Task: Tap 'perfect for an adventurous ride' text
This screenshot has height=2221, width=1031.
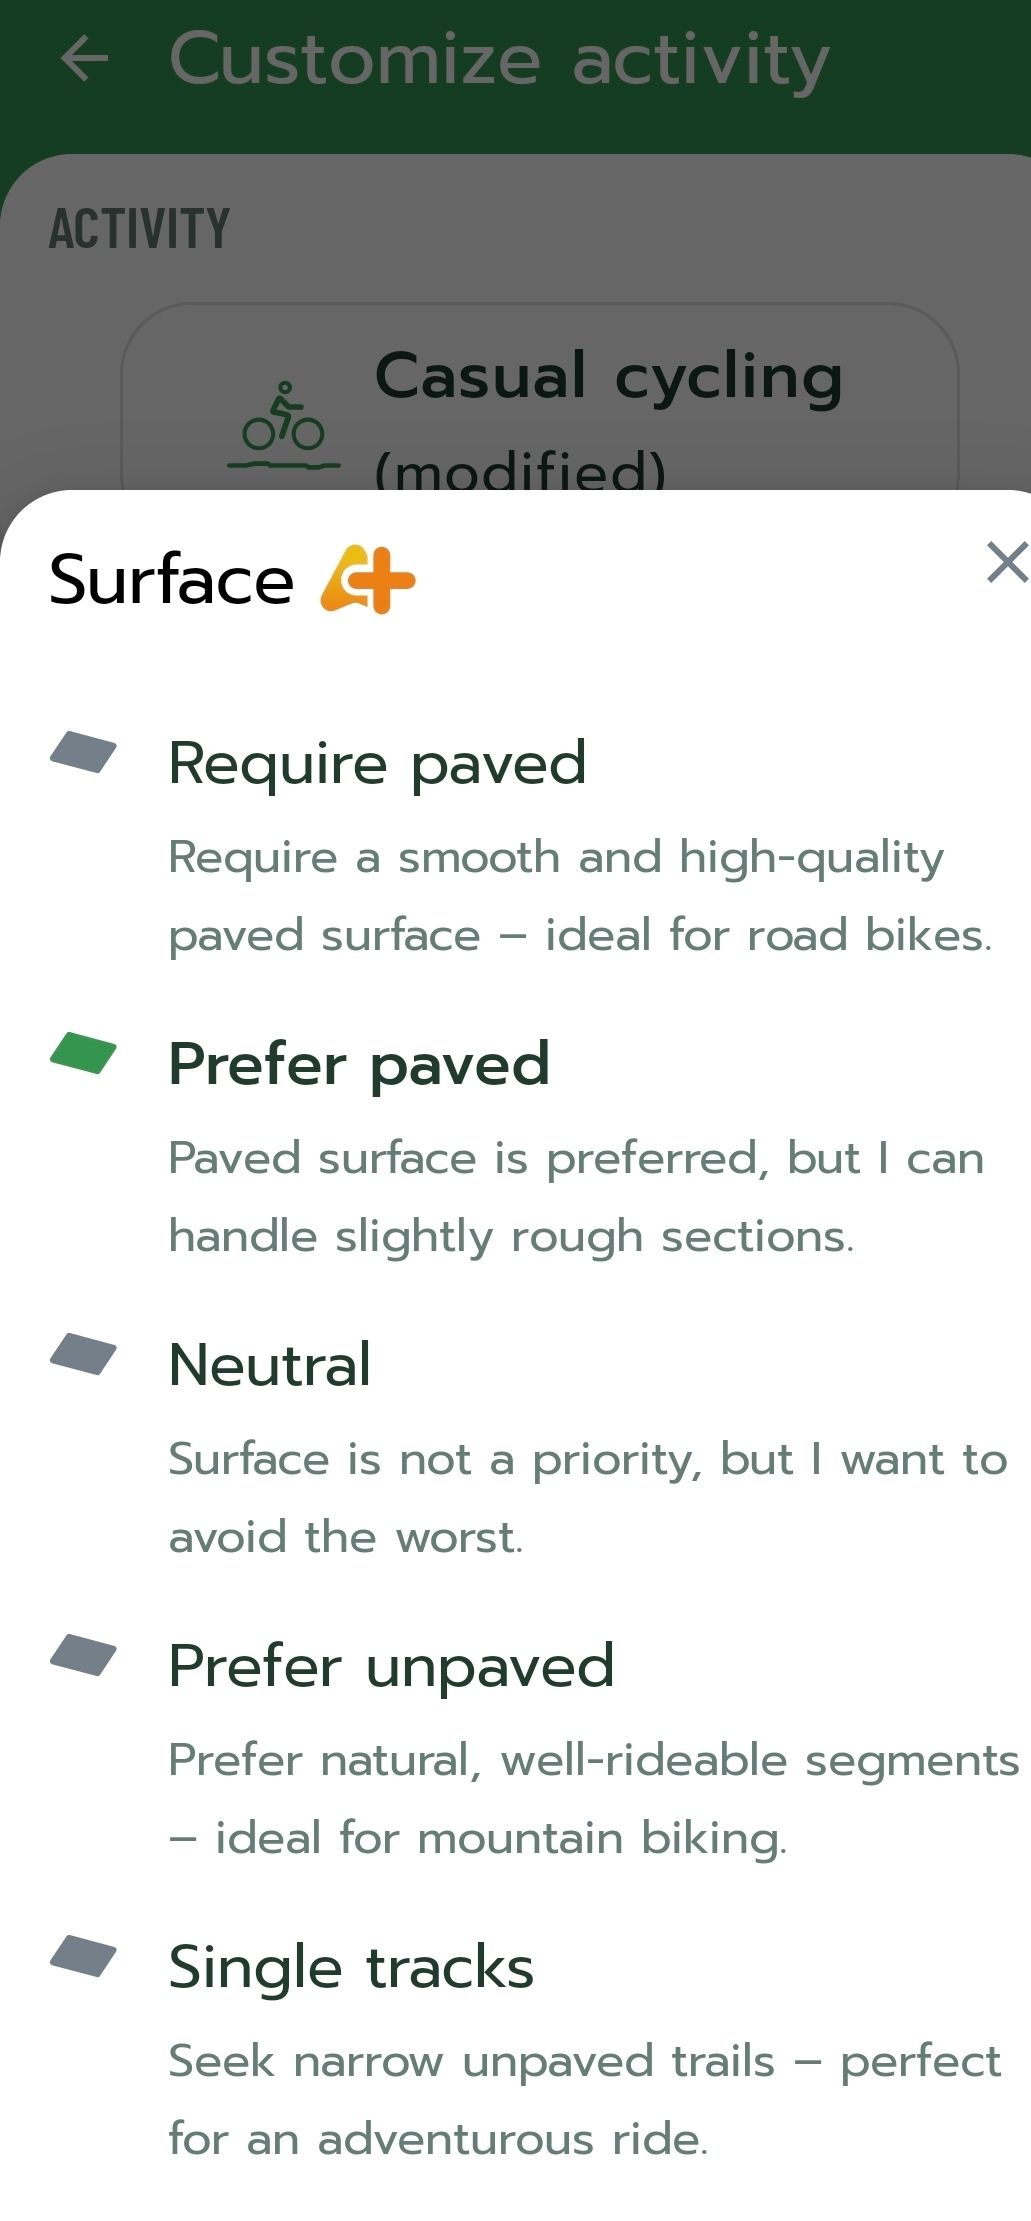Action: pos(584,2100)
